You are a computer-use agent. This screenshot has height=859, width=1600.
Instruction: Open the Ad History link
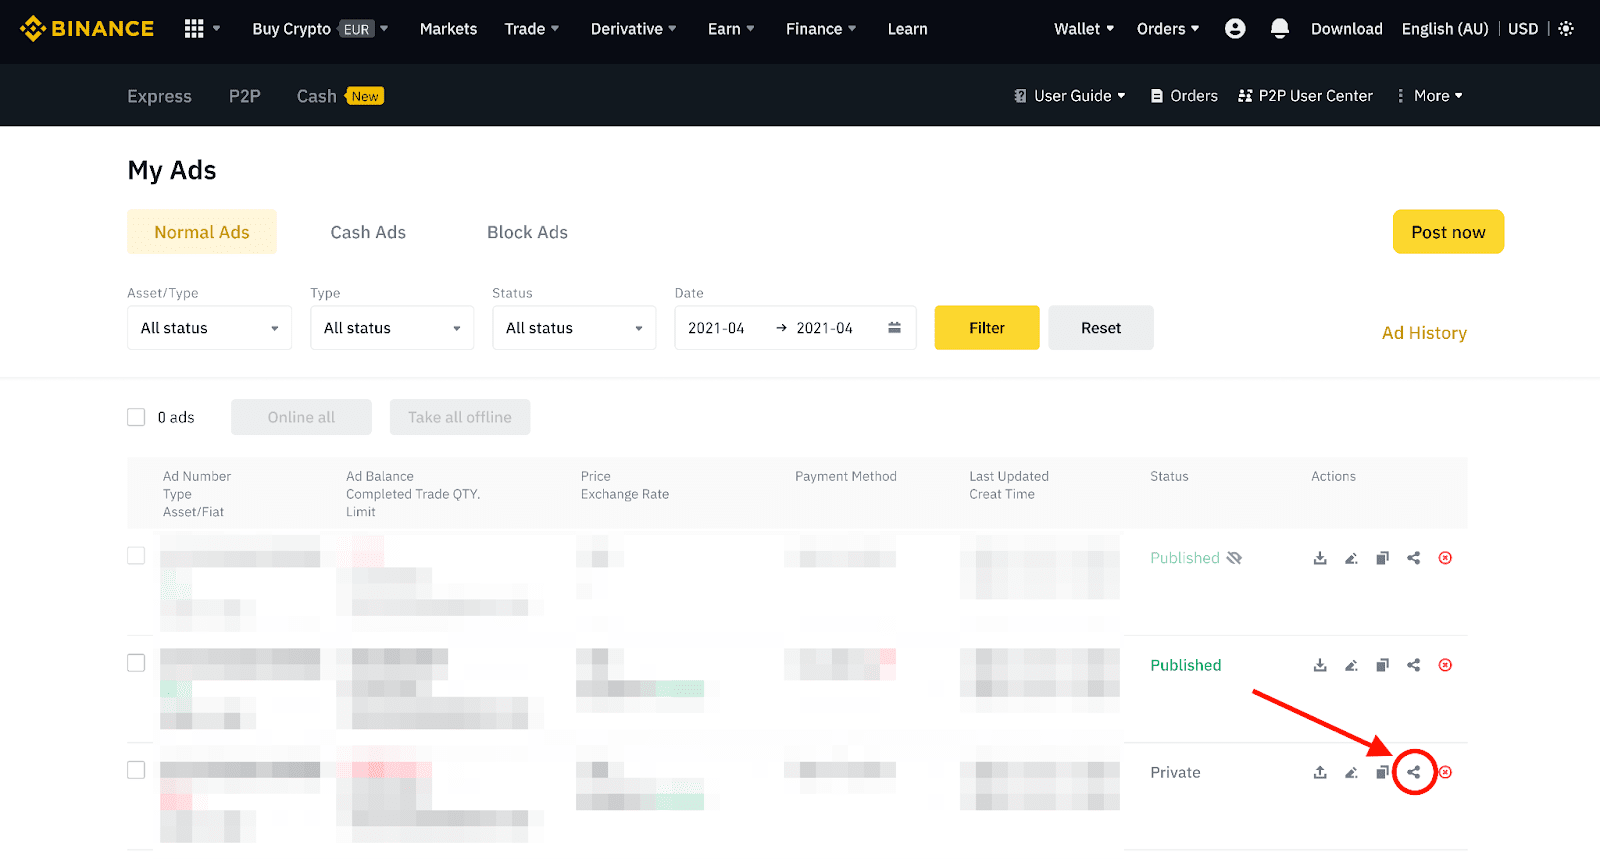pyautogui.click(x=1424, y=333)
